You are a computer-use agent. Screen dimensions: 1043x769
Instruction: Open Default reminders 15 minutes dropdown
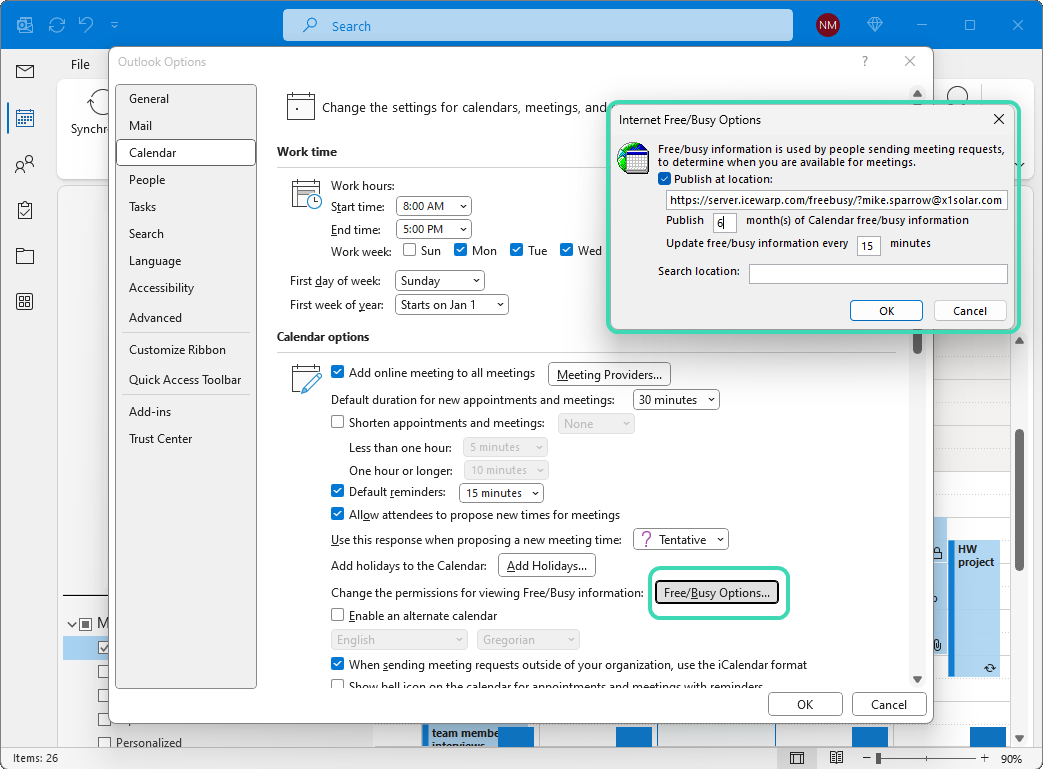click(x=502, y=493)
